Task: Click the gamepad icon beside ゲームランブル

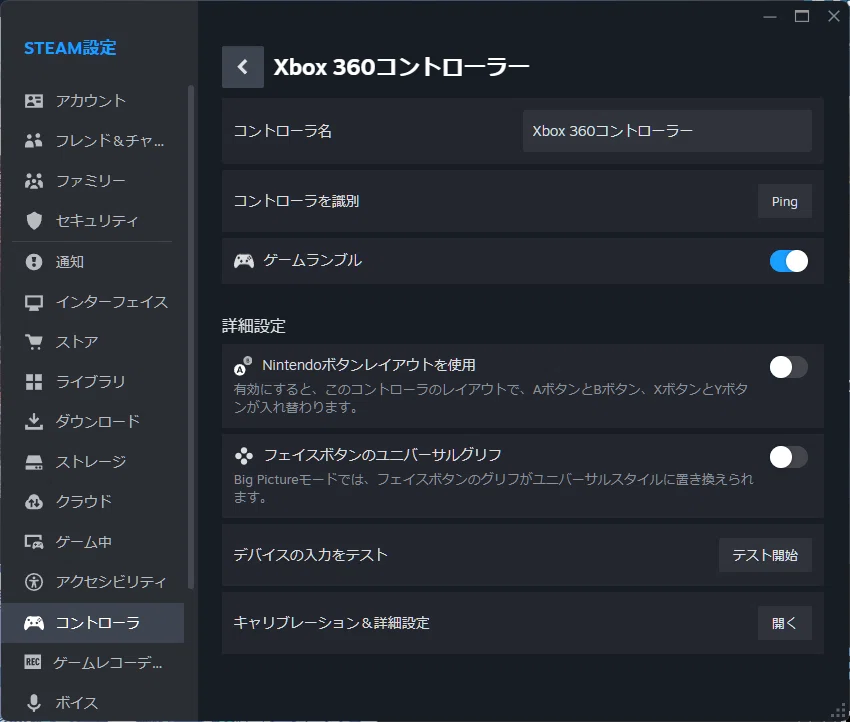Action: pyautogui.click(x=243, y=261)
